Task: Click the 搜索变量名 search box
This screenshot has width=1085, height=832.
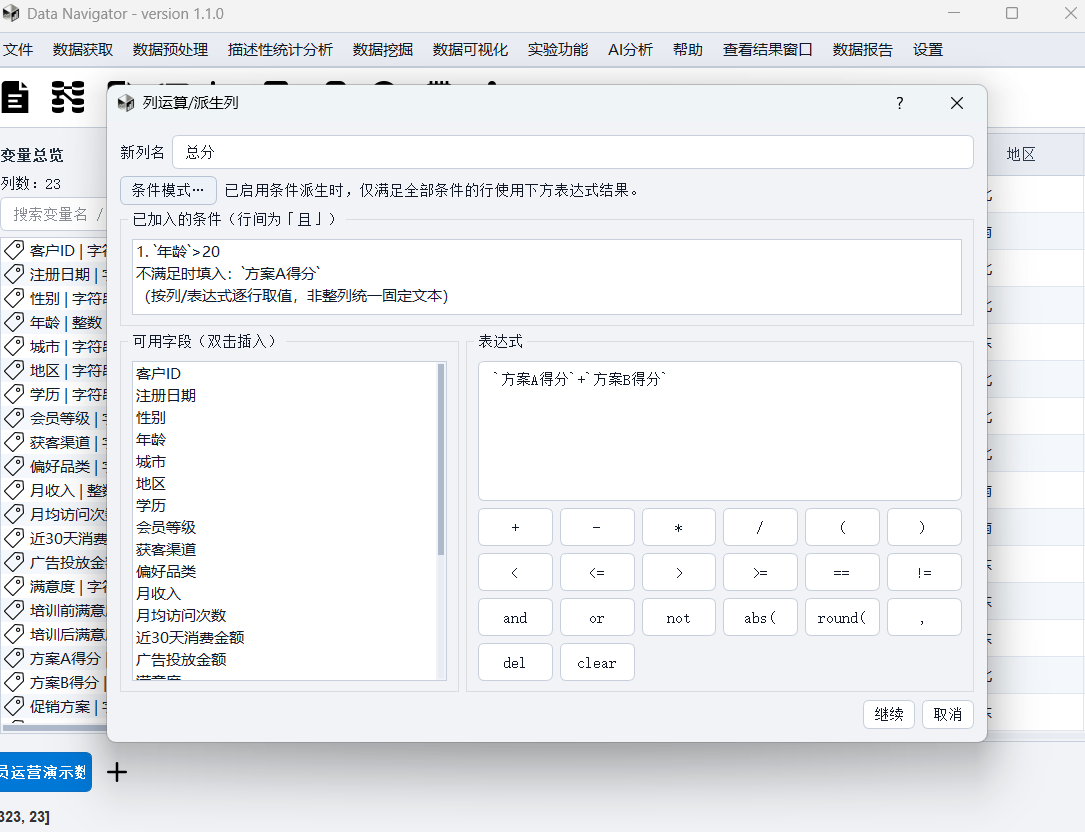Action: 55,214
